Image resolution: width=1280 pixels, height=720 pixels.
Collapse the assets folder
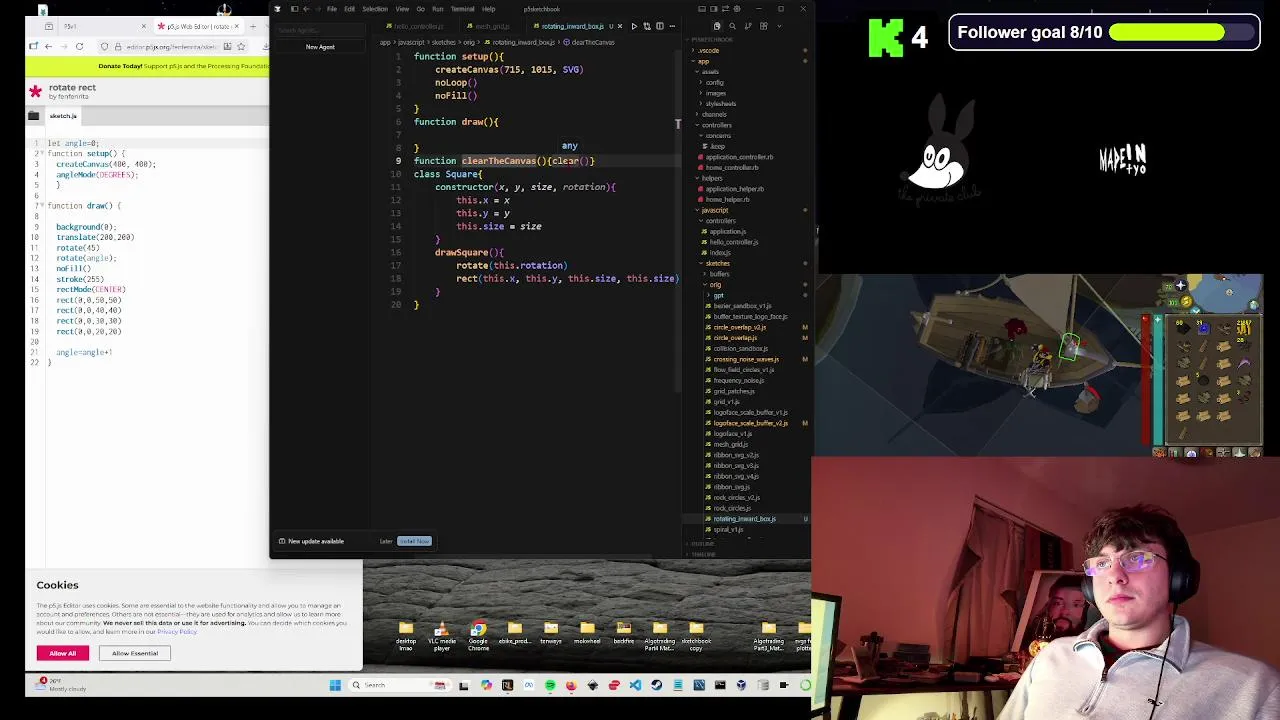pyautogui.click(x=709, y=72)
